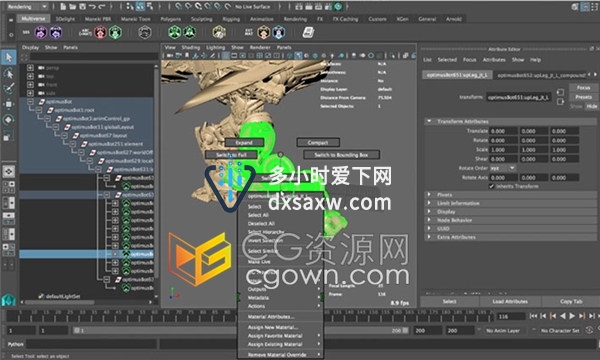This screenshot has width=600, height=360.
Task: Click the Copy Tab button
Action: [x=571, y=301]
